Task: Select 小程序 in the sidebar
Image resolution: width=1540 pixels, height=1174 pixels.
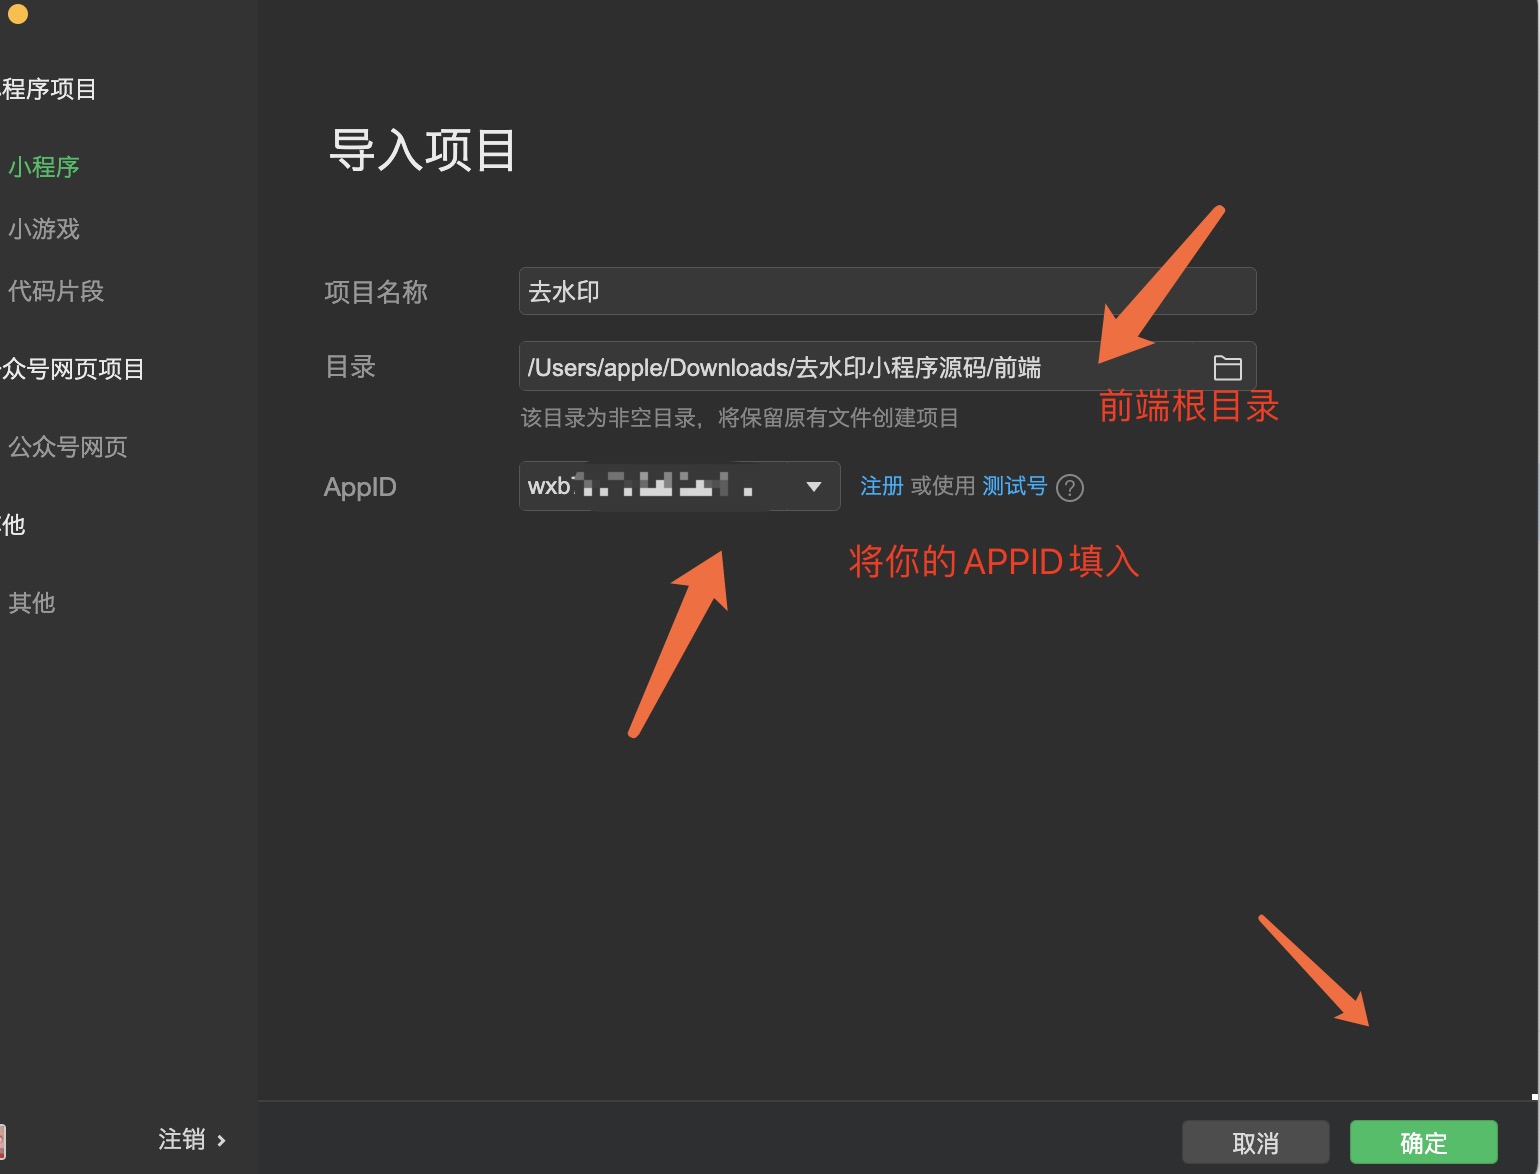Action: tap(44, 167)
